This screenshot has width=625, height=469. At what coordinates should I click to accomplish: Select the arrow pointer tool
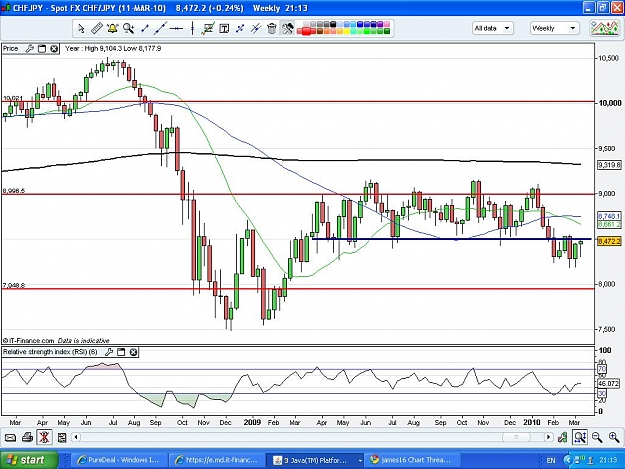tap(81, 28)
